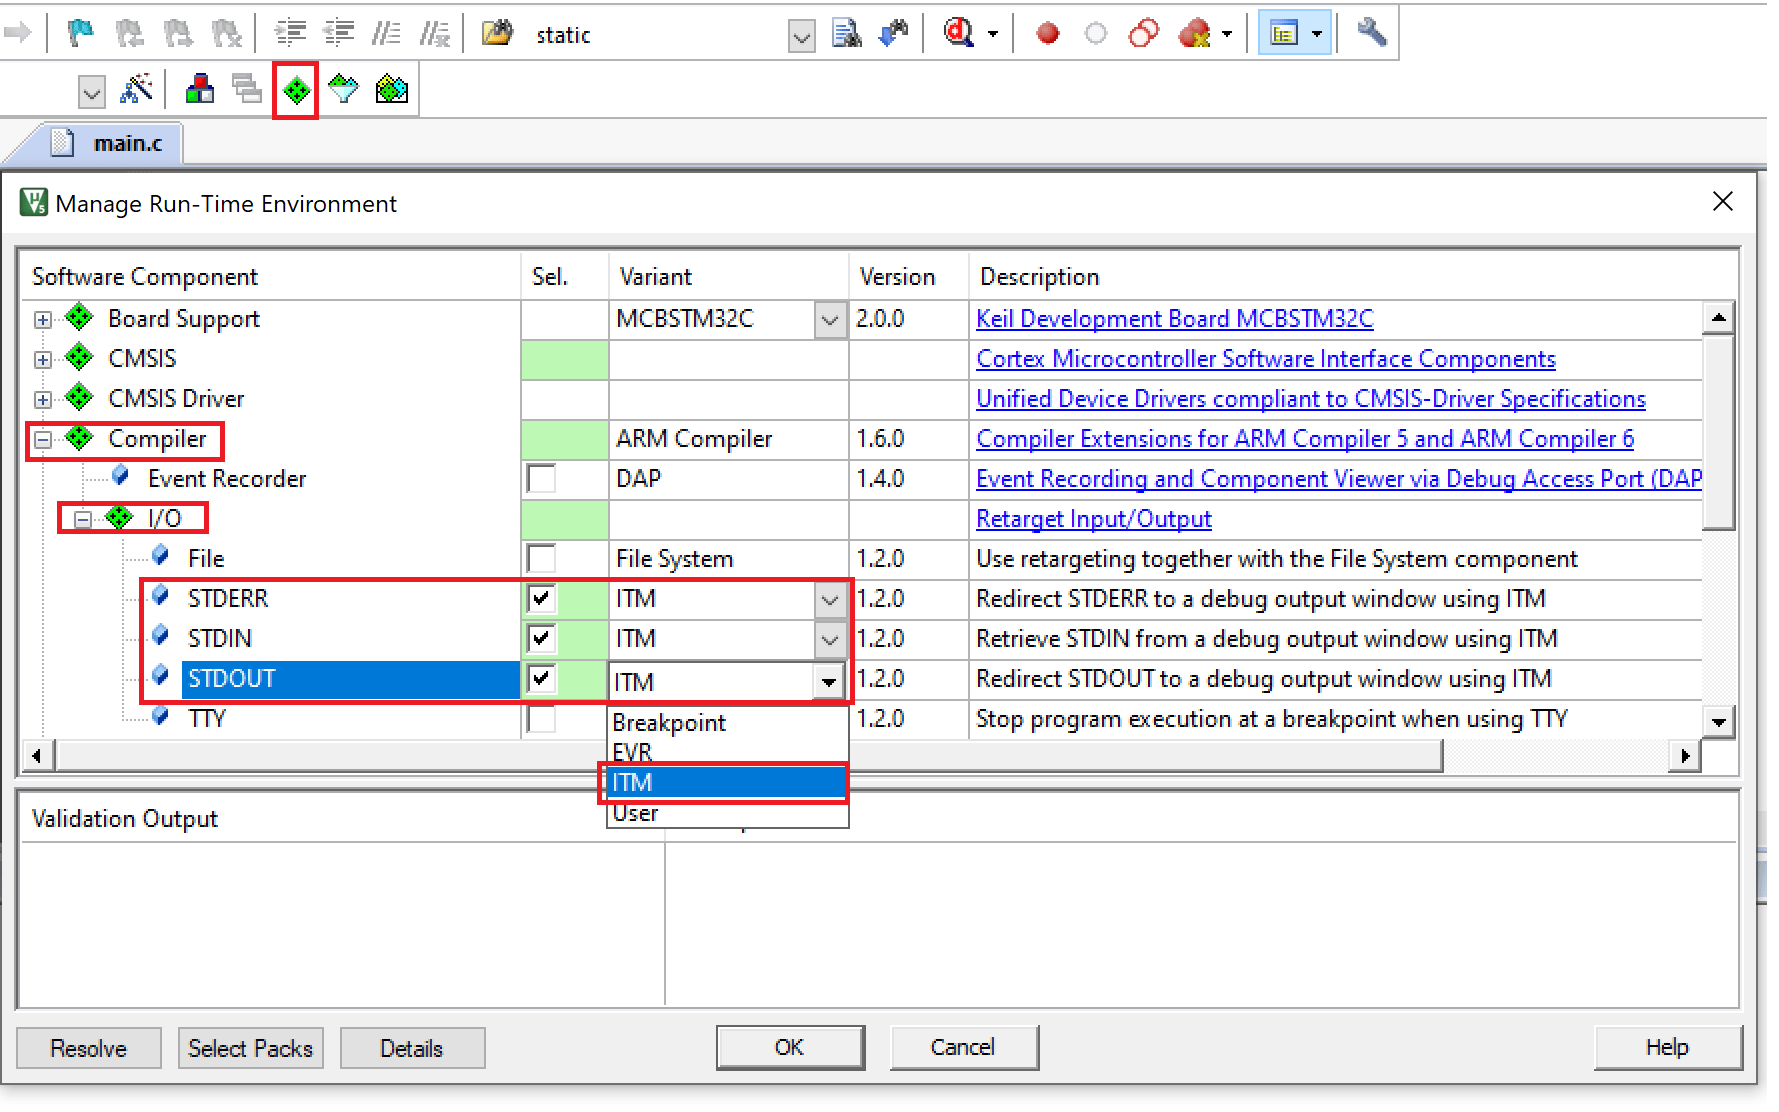Click the Resolve button
The image size is (1779, 1112).
coord(89,1048)
